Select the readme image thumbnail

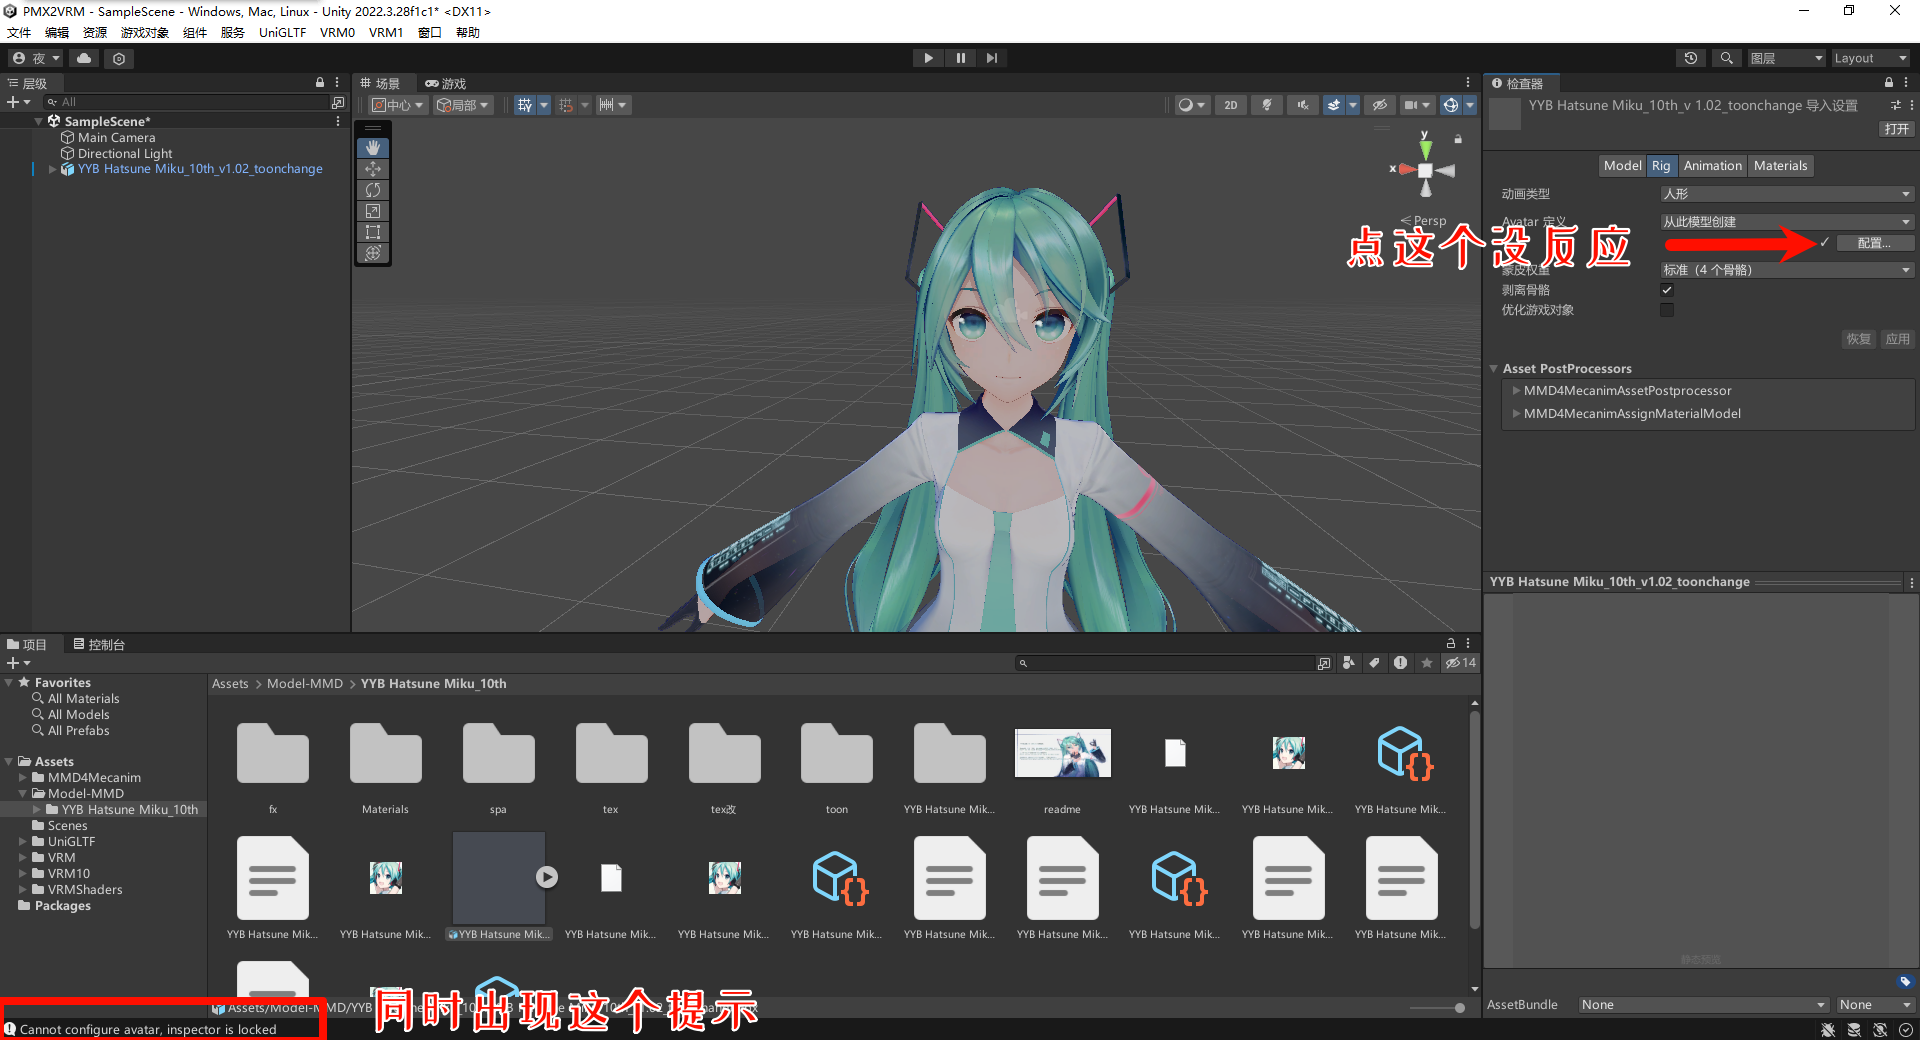(x=1062, y=753)
